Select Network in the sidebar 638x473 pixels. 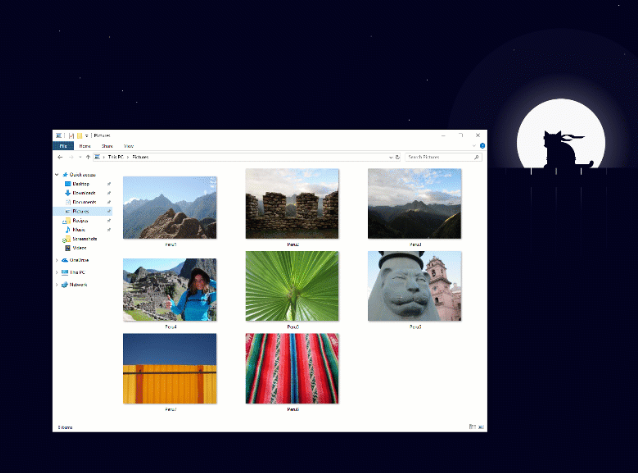pos(78,285)
